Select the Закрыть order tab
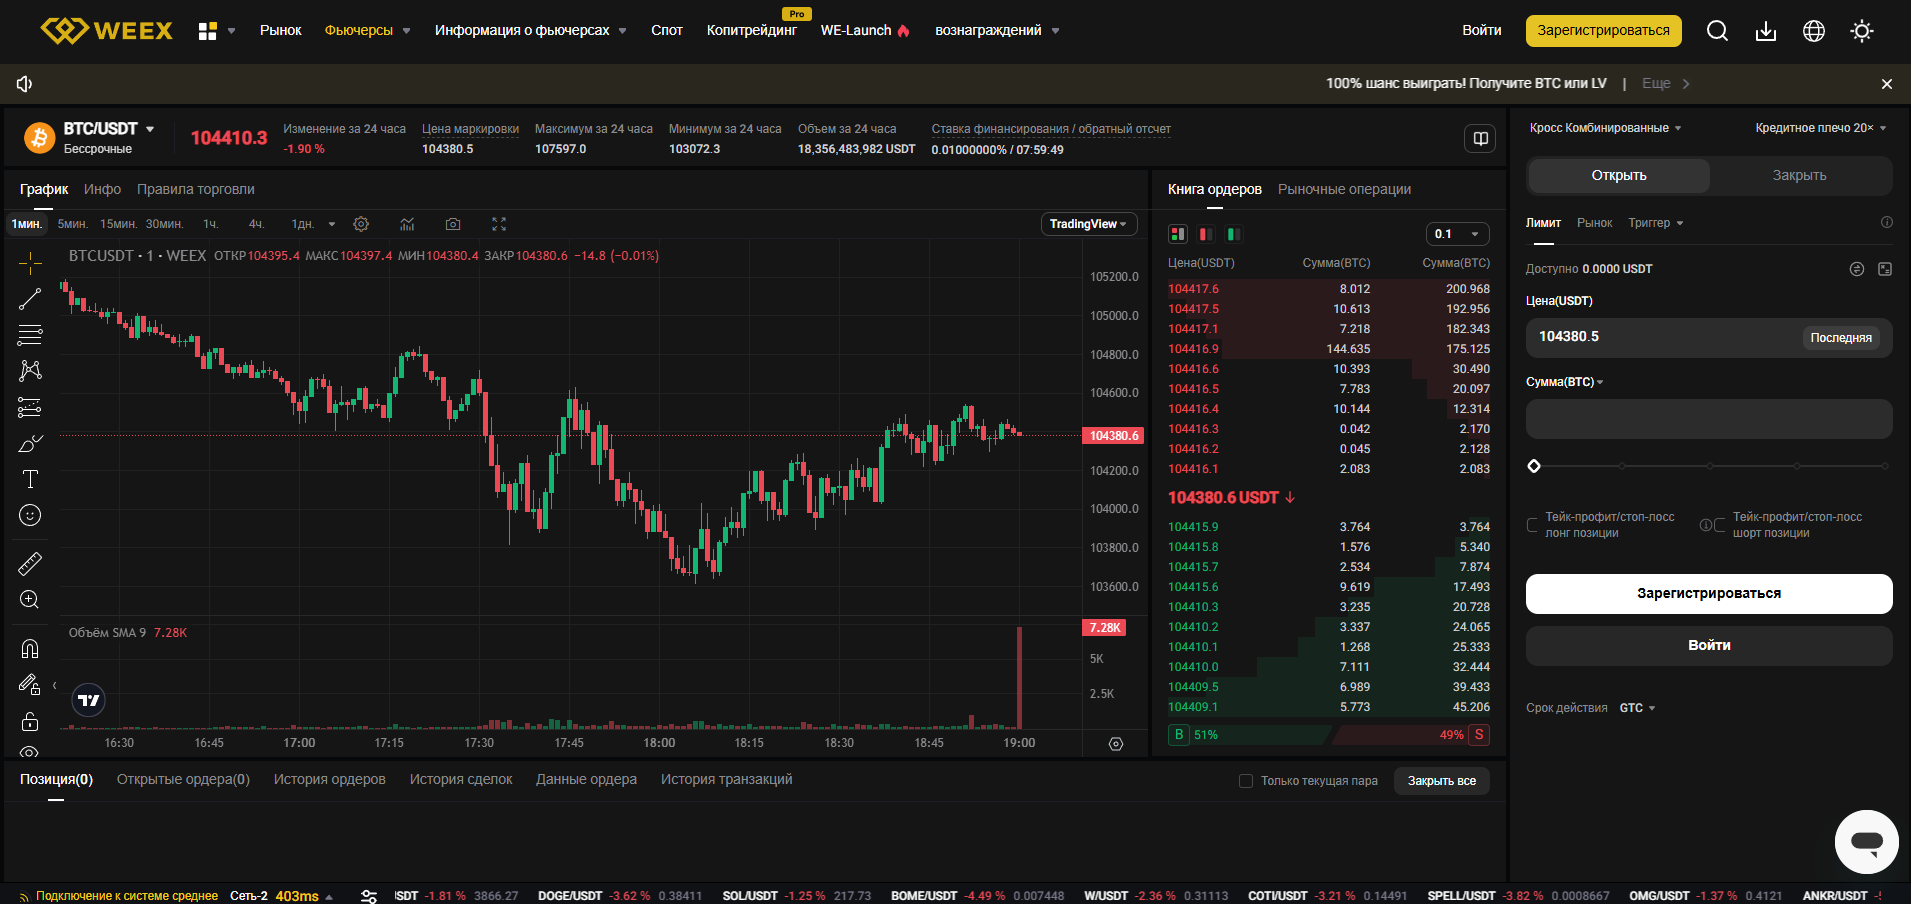This screenshot has width=1911, height=904. 1800,175
